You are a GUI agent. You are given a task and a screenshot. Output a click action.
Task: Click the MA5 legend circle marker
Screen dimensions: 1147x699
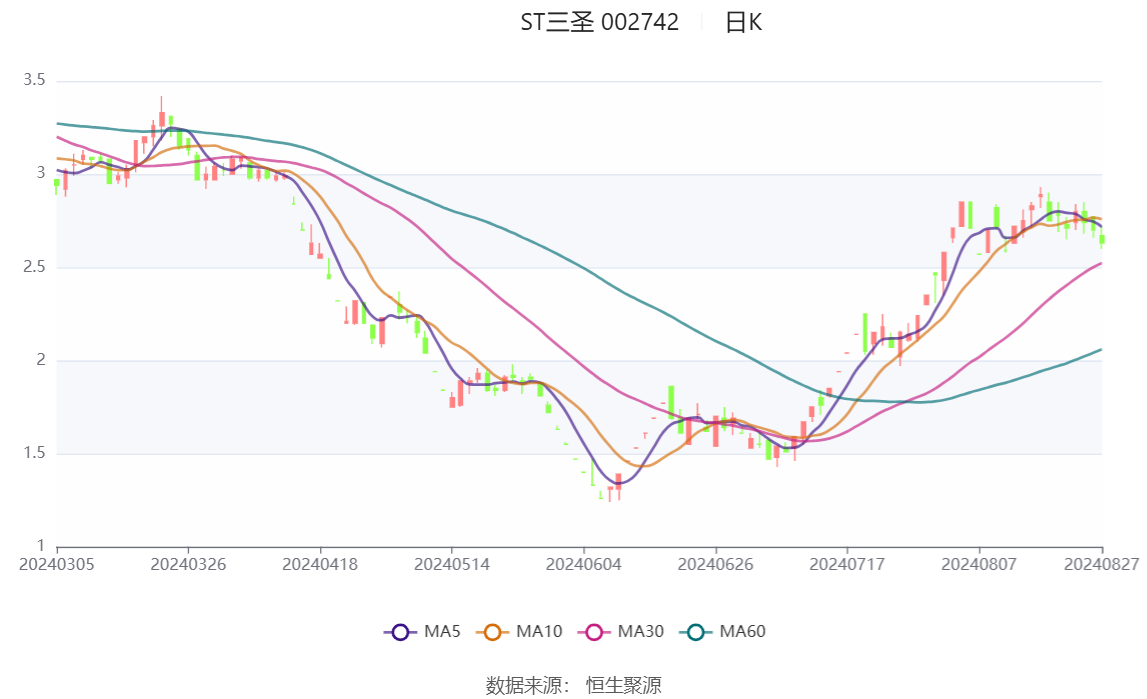pos(400,632)
